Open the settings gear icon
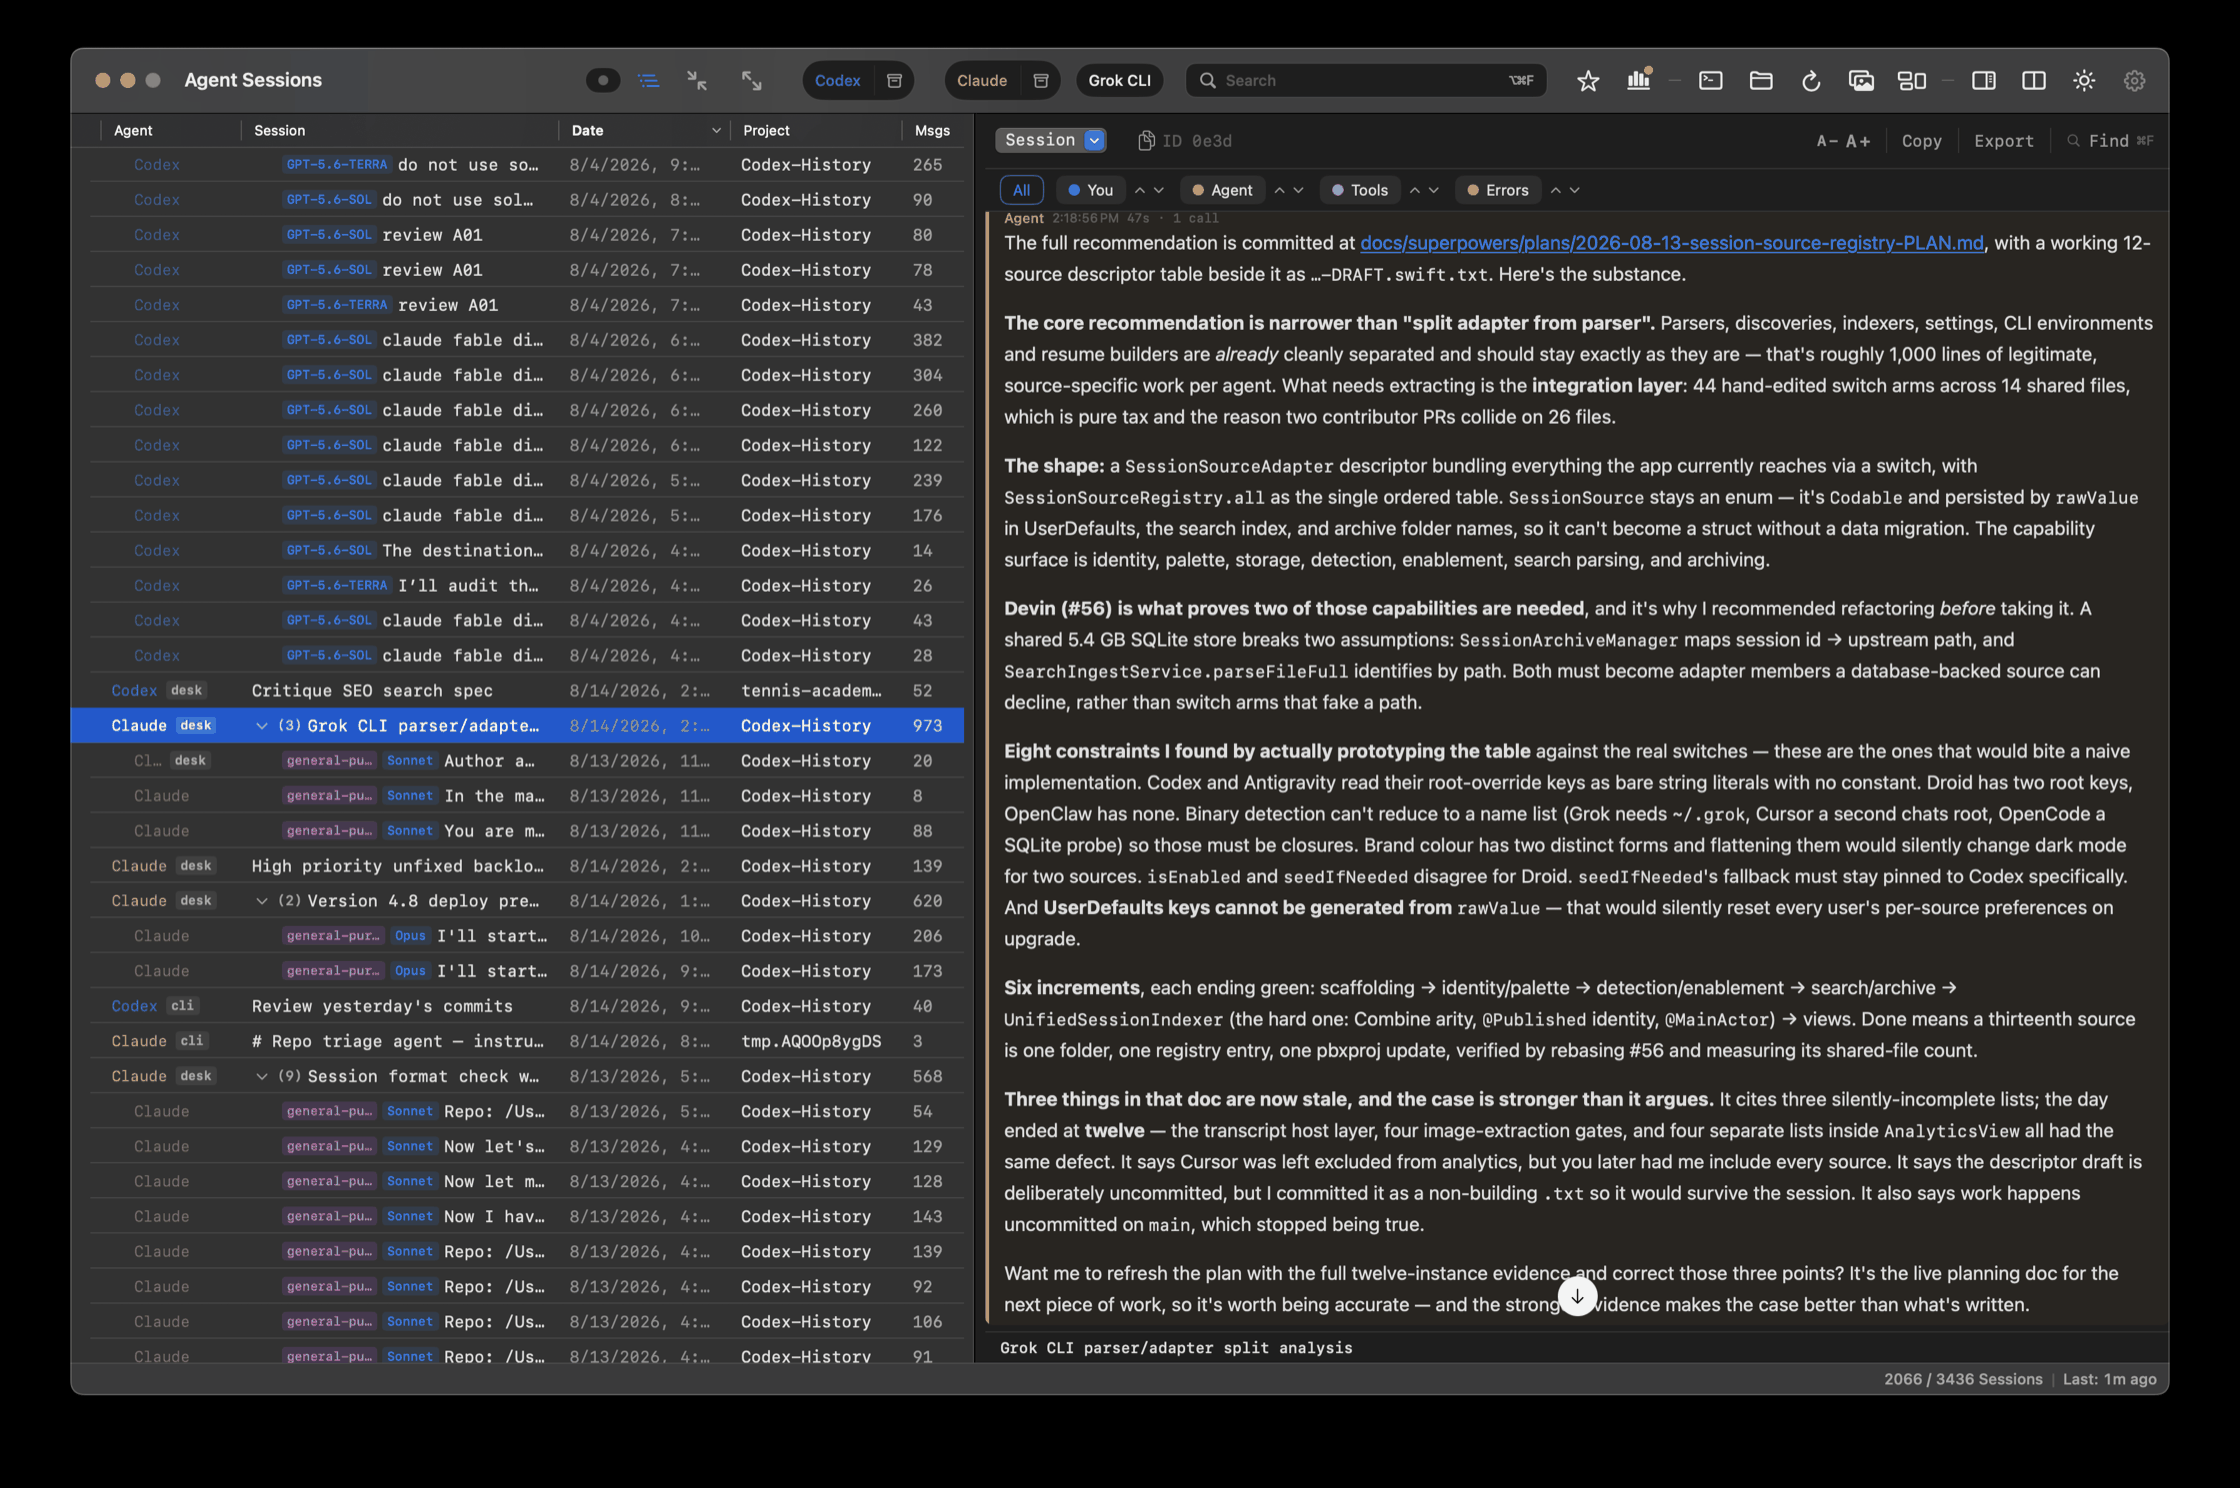Viewport: 2240px width, 1488px height. coord(2134,81)
